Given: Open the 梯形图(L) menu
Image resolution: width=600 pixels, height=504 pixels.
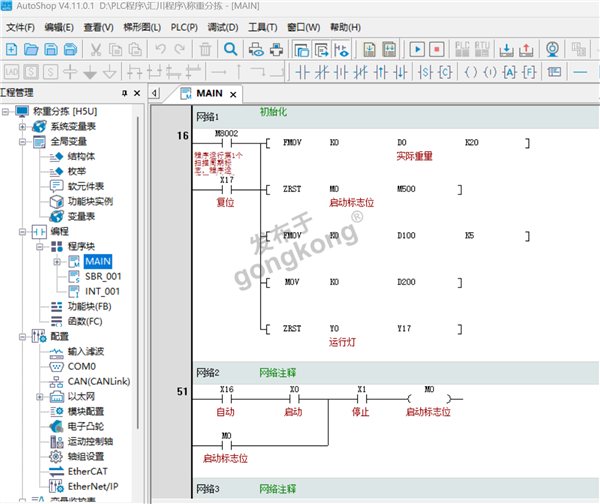Looking at the screenshot, I should pos(141,26).
